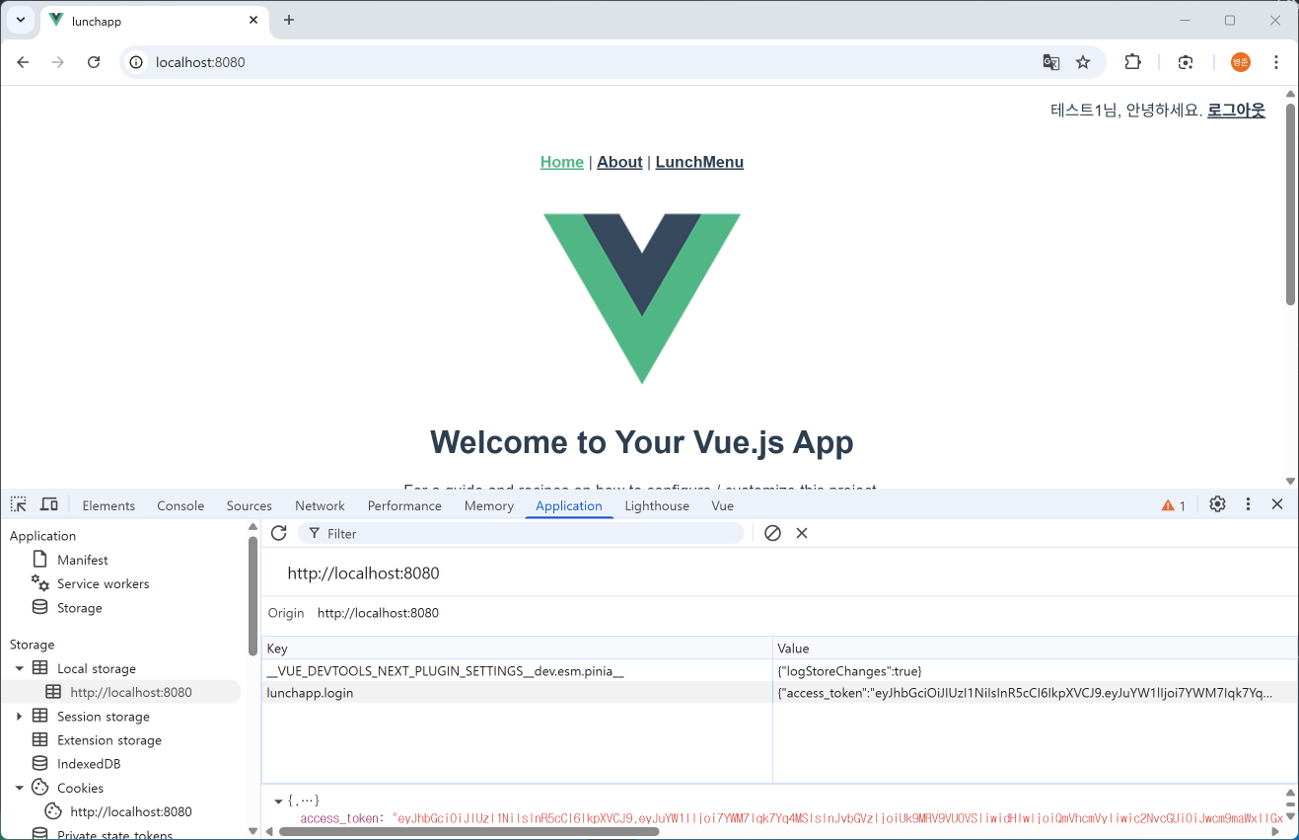The image size is (1299, 840).
Task: Click the Home link
Action: click(x=562, y=162)
